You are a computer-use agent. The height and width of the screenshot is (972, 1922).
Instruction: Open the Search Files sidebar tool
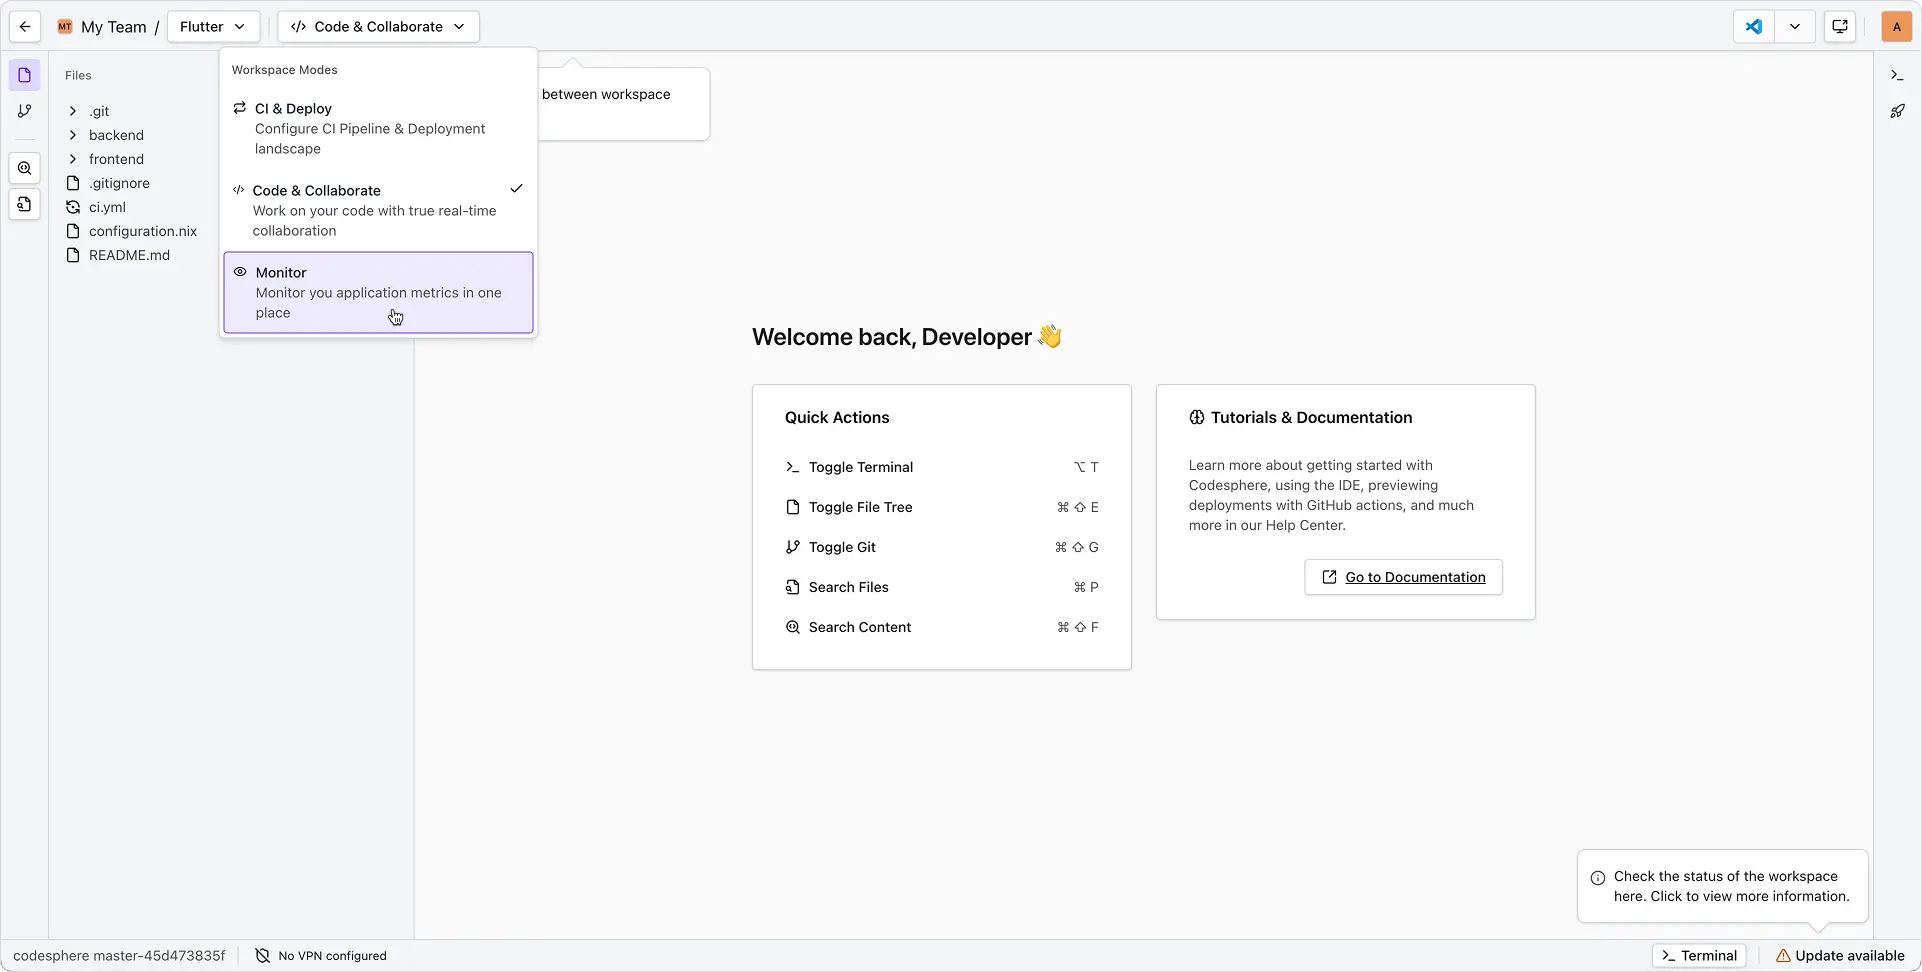[x=24, y=204]
